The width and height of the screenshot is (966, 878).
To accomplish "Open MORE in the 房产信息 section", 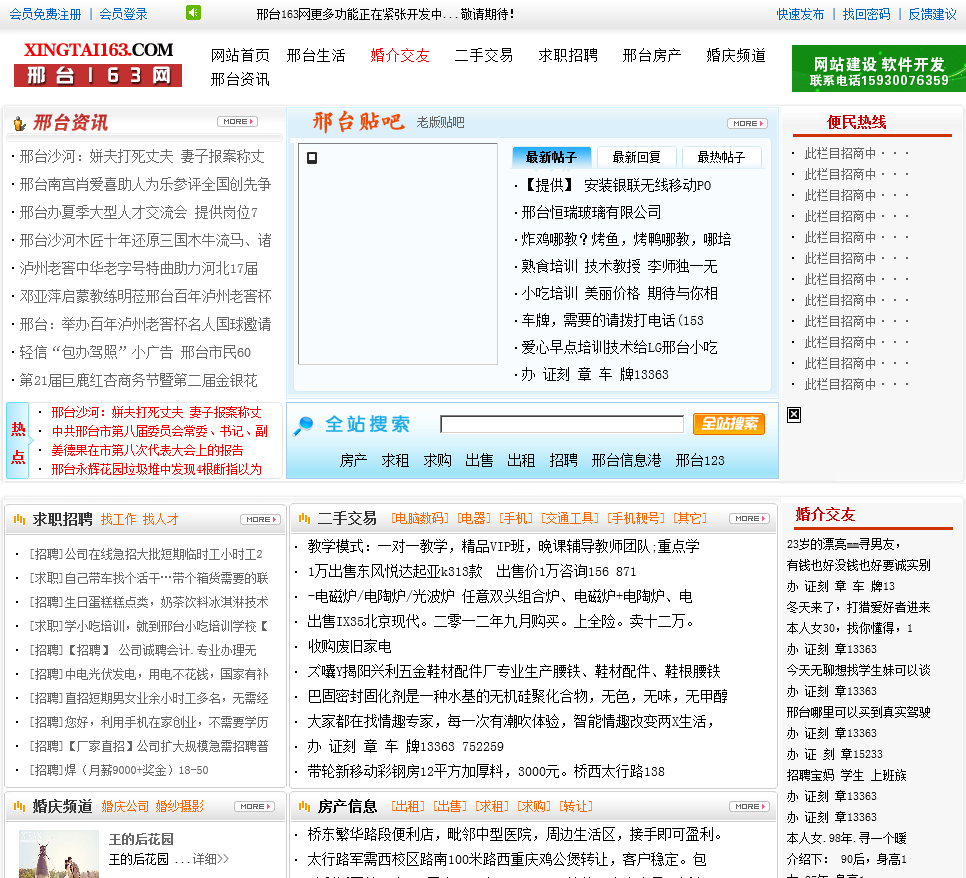I will (750, 807).
